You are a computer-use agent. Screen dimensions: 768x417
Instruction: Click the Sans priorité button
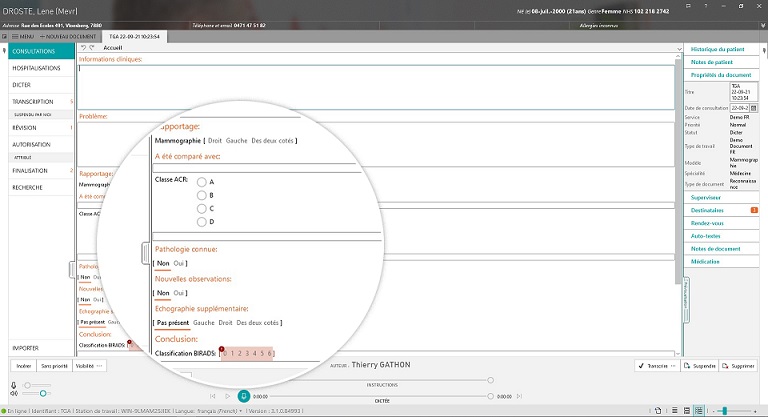pyautogui.click(x=54, y=366)
